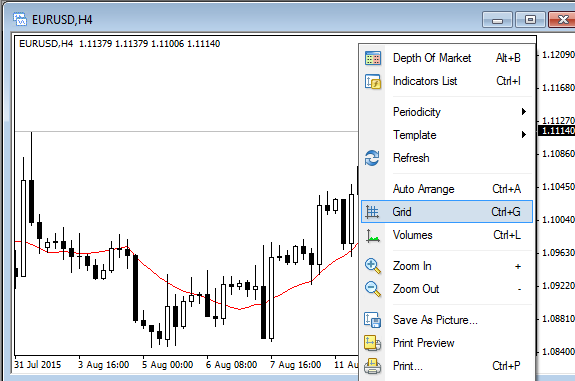The image size is (575, 381).
Task: Click the Refresh arrows icon
Action: tap(372, 158)
